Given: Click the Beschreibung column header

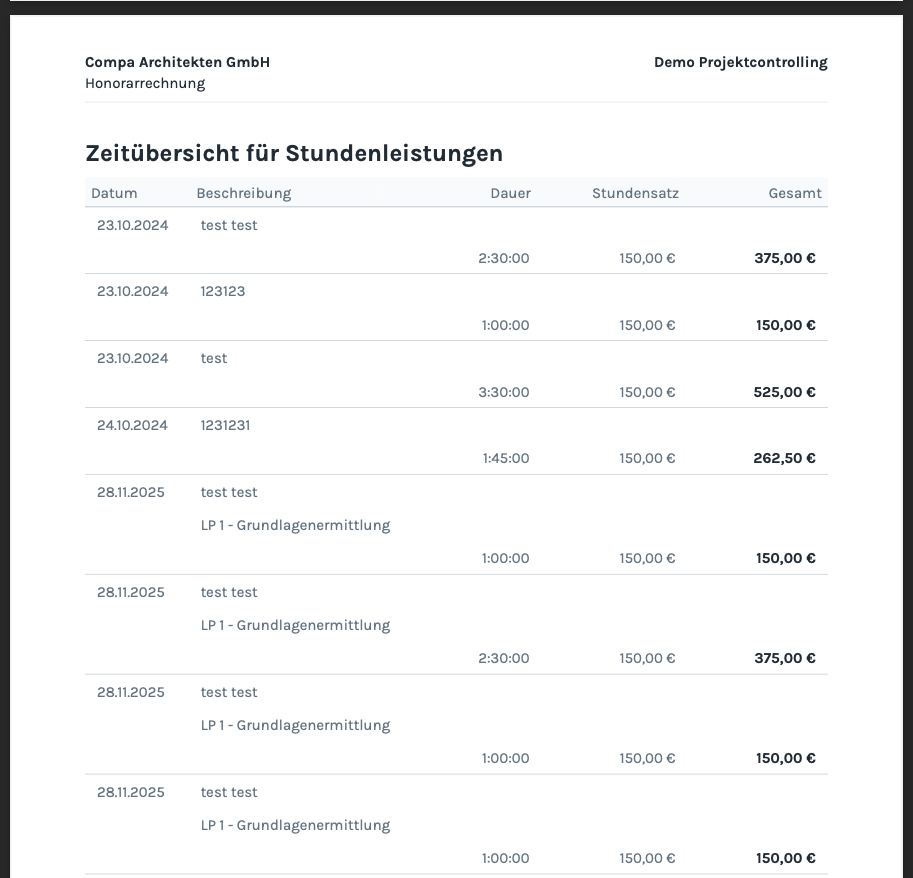Looking at the screenshot, I should 243,193.
